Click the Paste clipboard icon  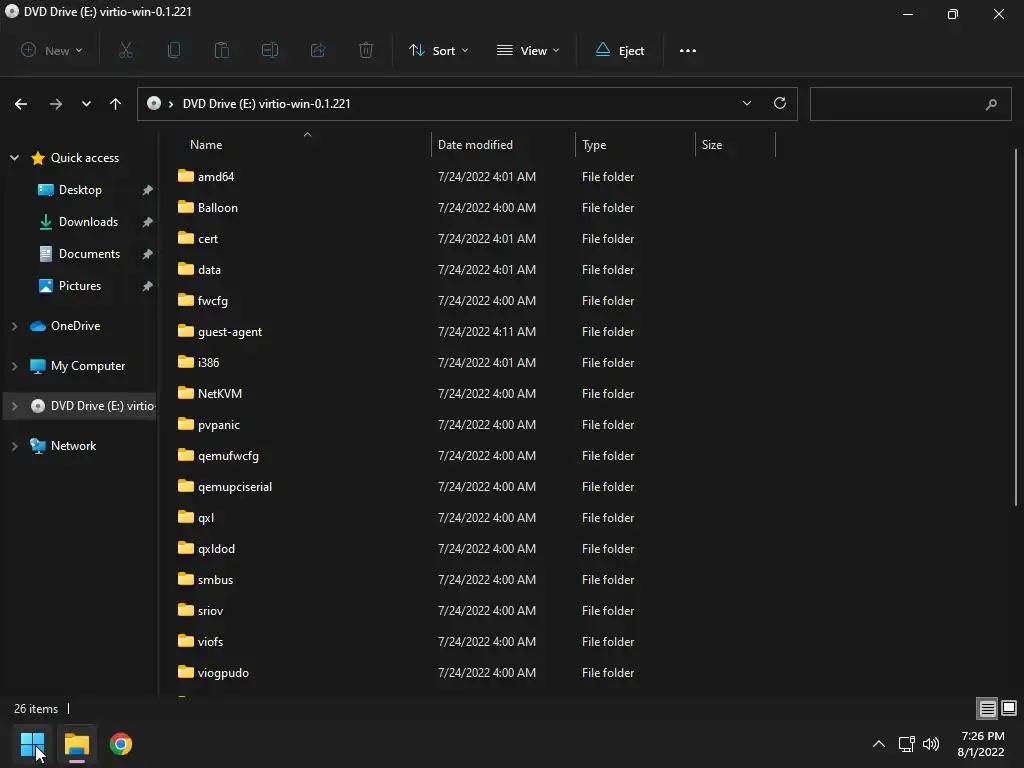[222, 50]
